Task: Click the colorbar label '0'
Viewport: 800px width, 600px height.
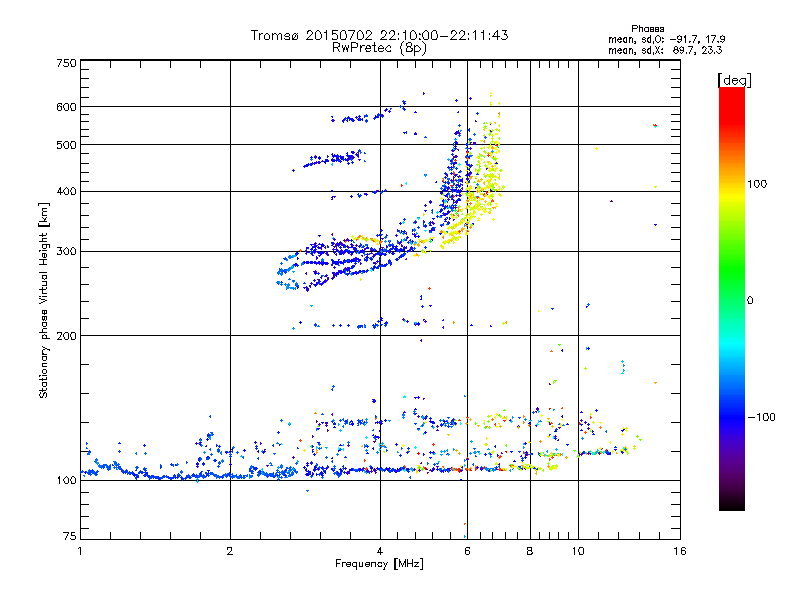Action: point(750,301)
